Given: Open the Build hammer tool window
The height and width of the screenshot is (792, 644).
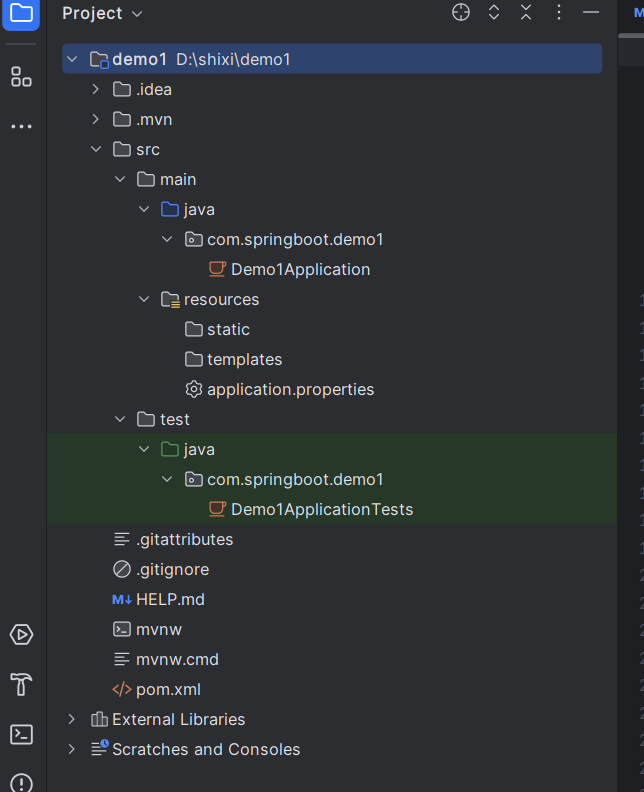Looking at the screenshot, I should (21, 684).
